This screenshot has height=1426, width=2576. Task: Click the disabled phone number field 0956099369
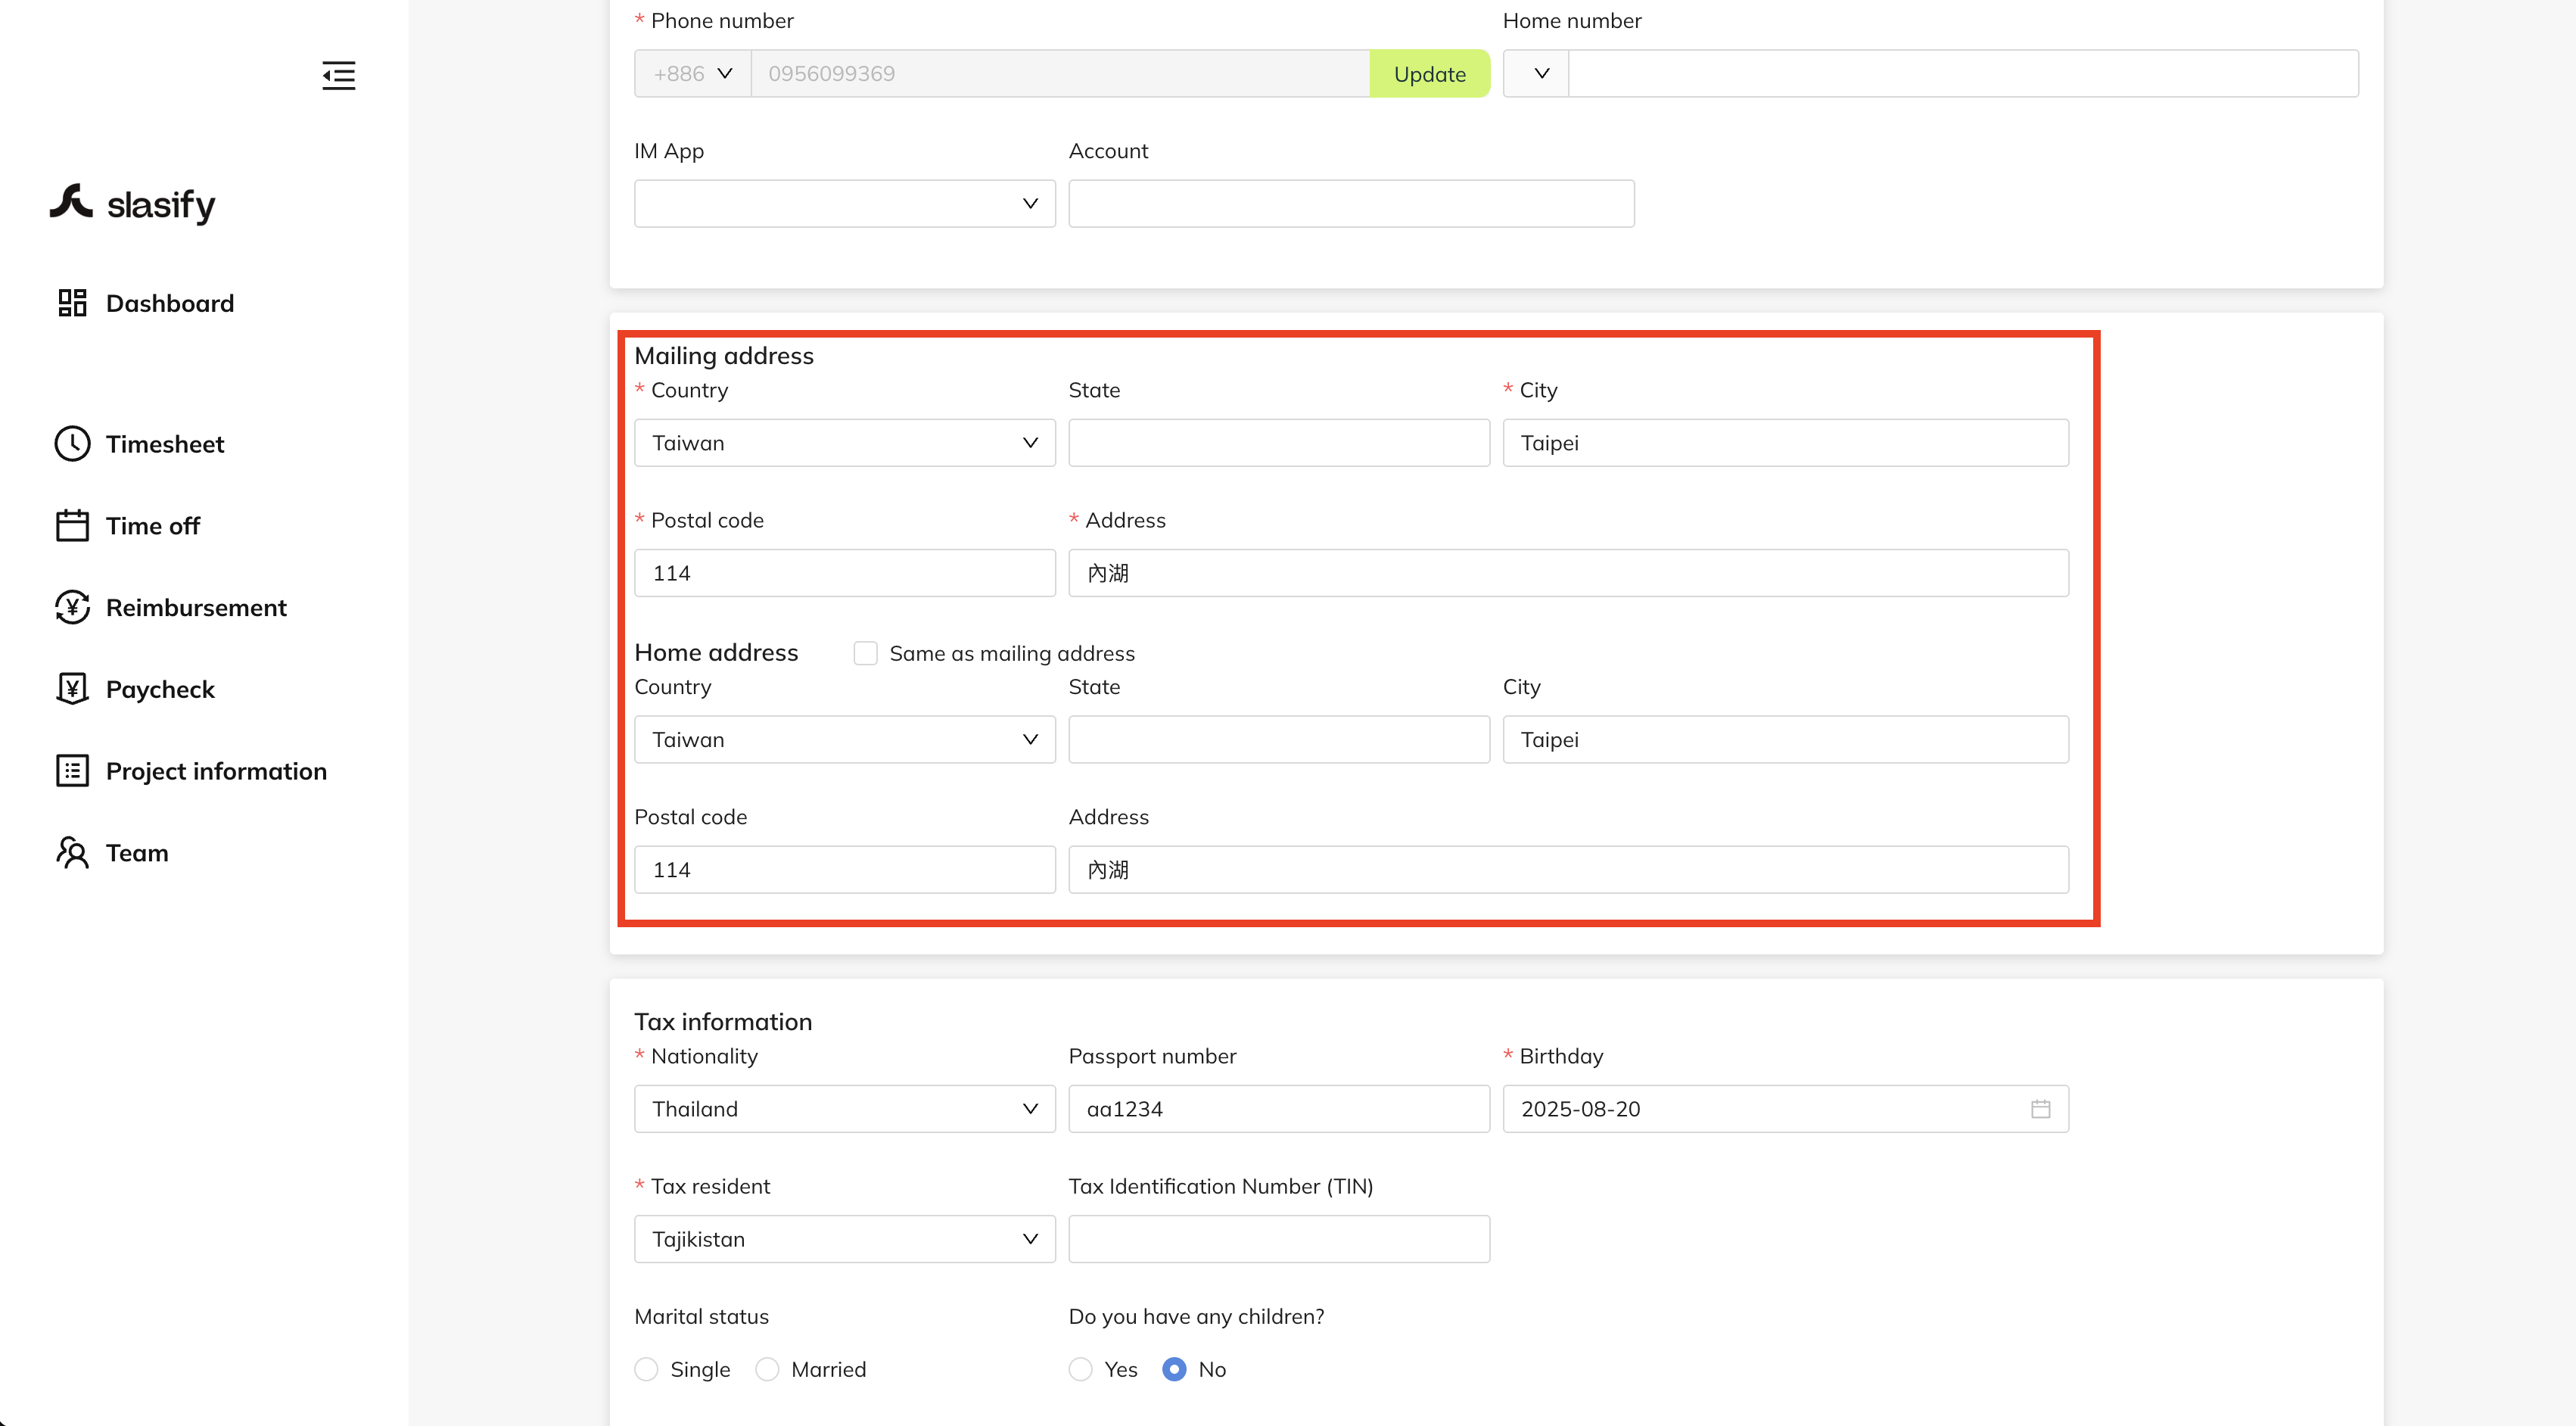pyautogui.click(x=1060, y=74)
